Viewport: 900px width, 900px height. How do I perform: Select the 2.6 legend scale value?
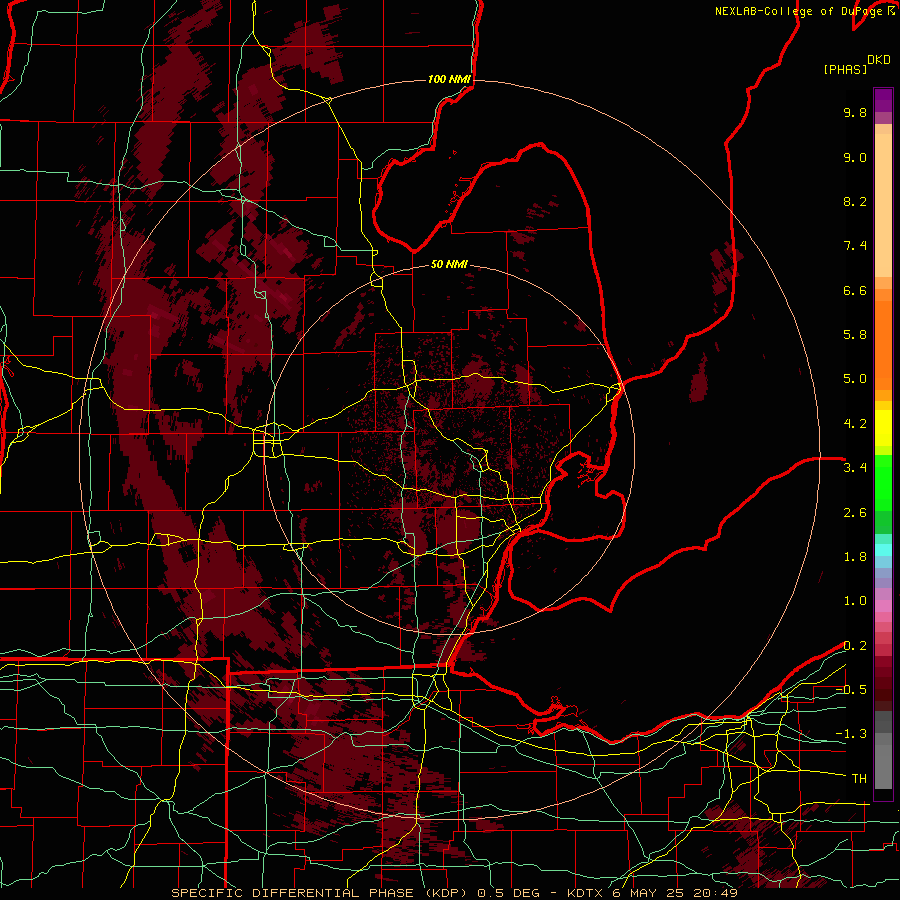point(855,513)
